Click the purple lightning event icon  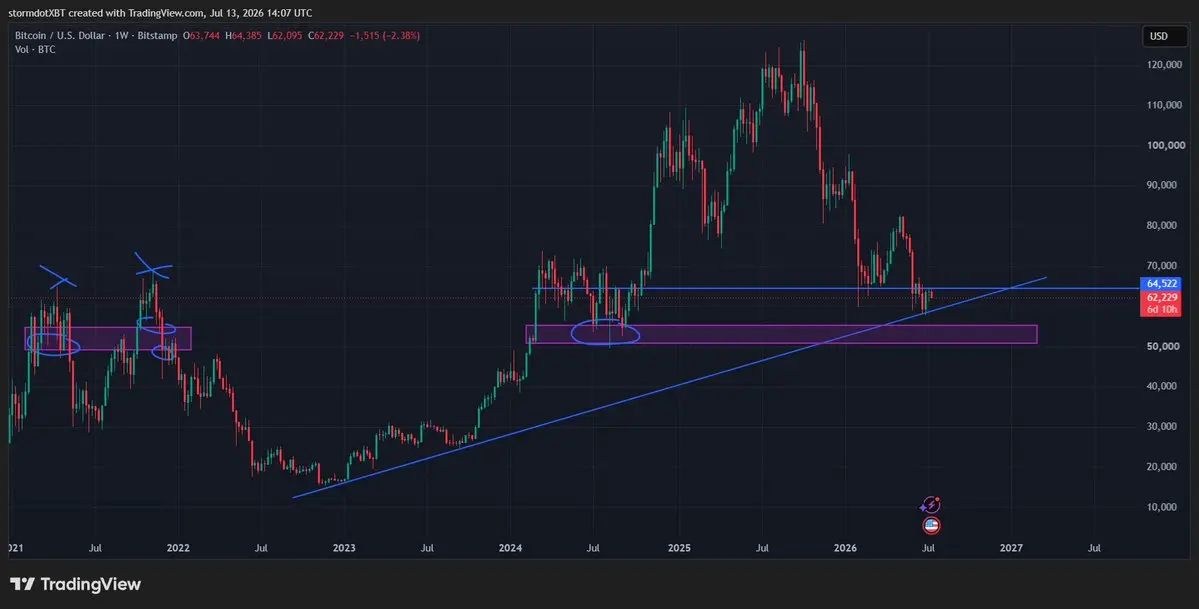(931, 505)
